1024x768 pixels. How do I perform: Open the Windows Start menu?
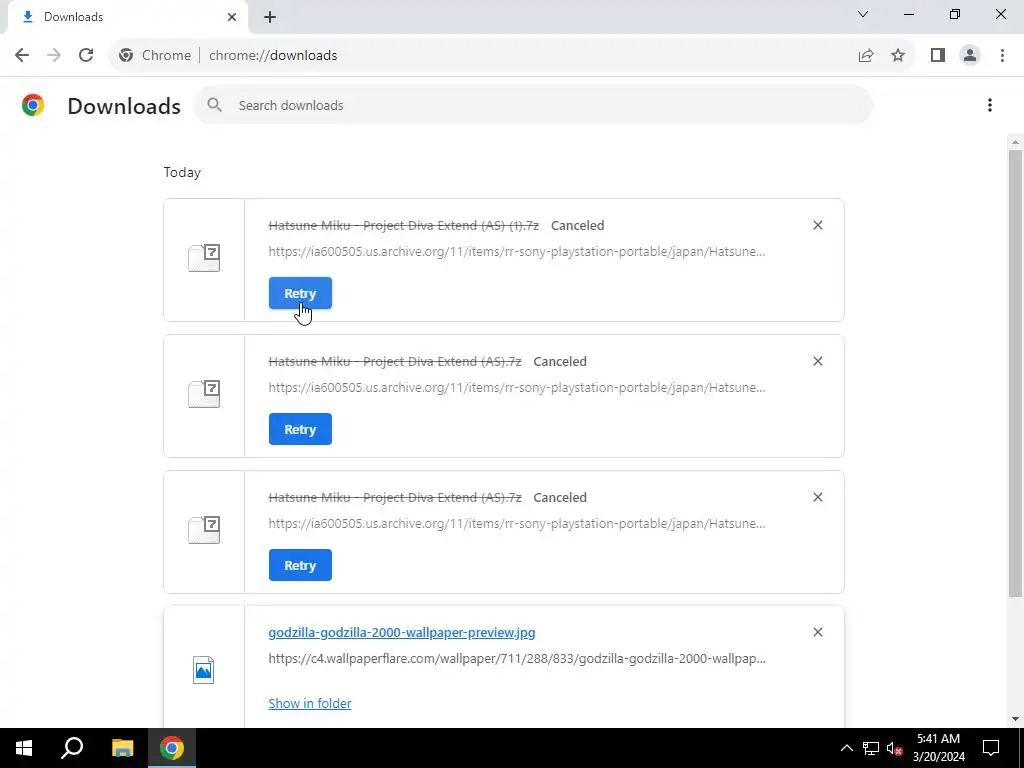click(24, 748)
